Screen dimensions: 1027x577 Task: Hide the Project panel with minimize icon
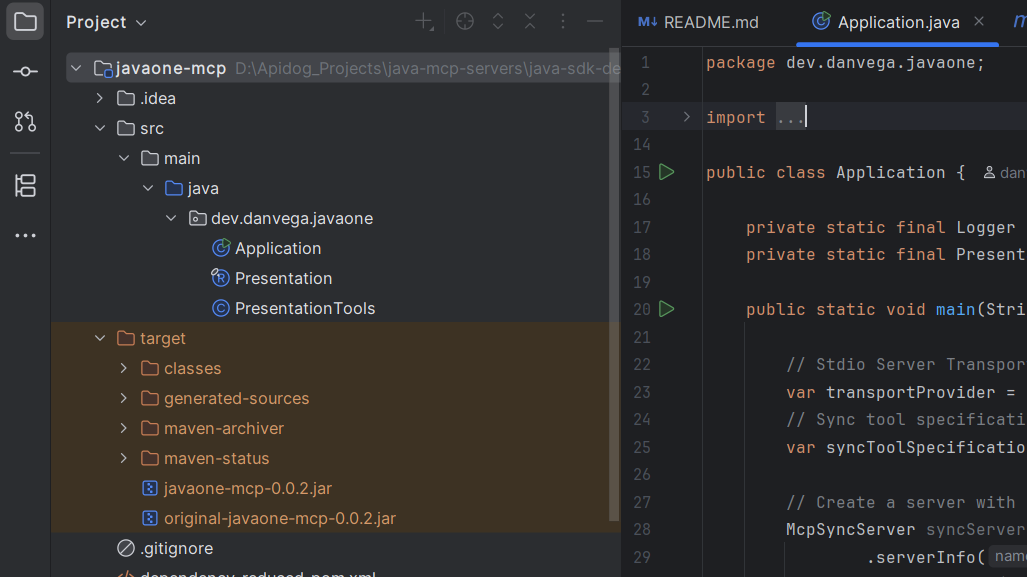click(595, 22)
